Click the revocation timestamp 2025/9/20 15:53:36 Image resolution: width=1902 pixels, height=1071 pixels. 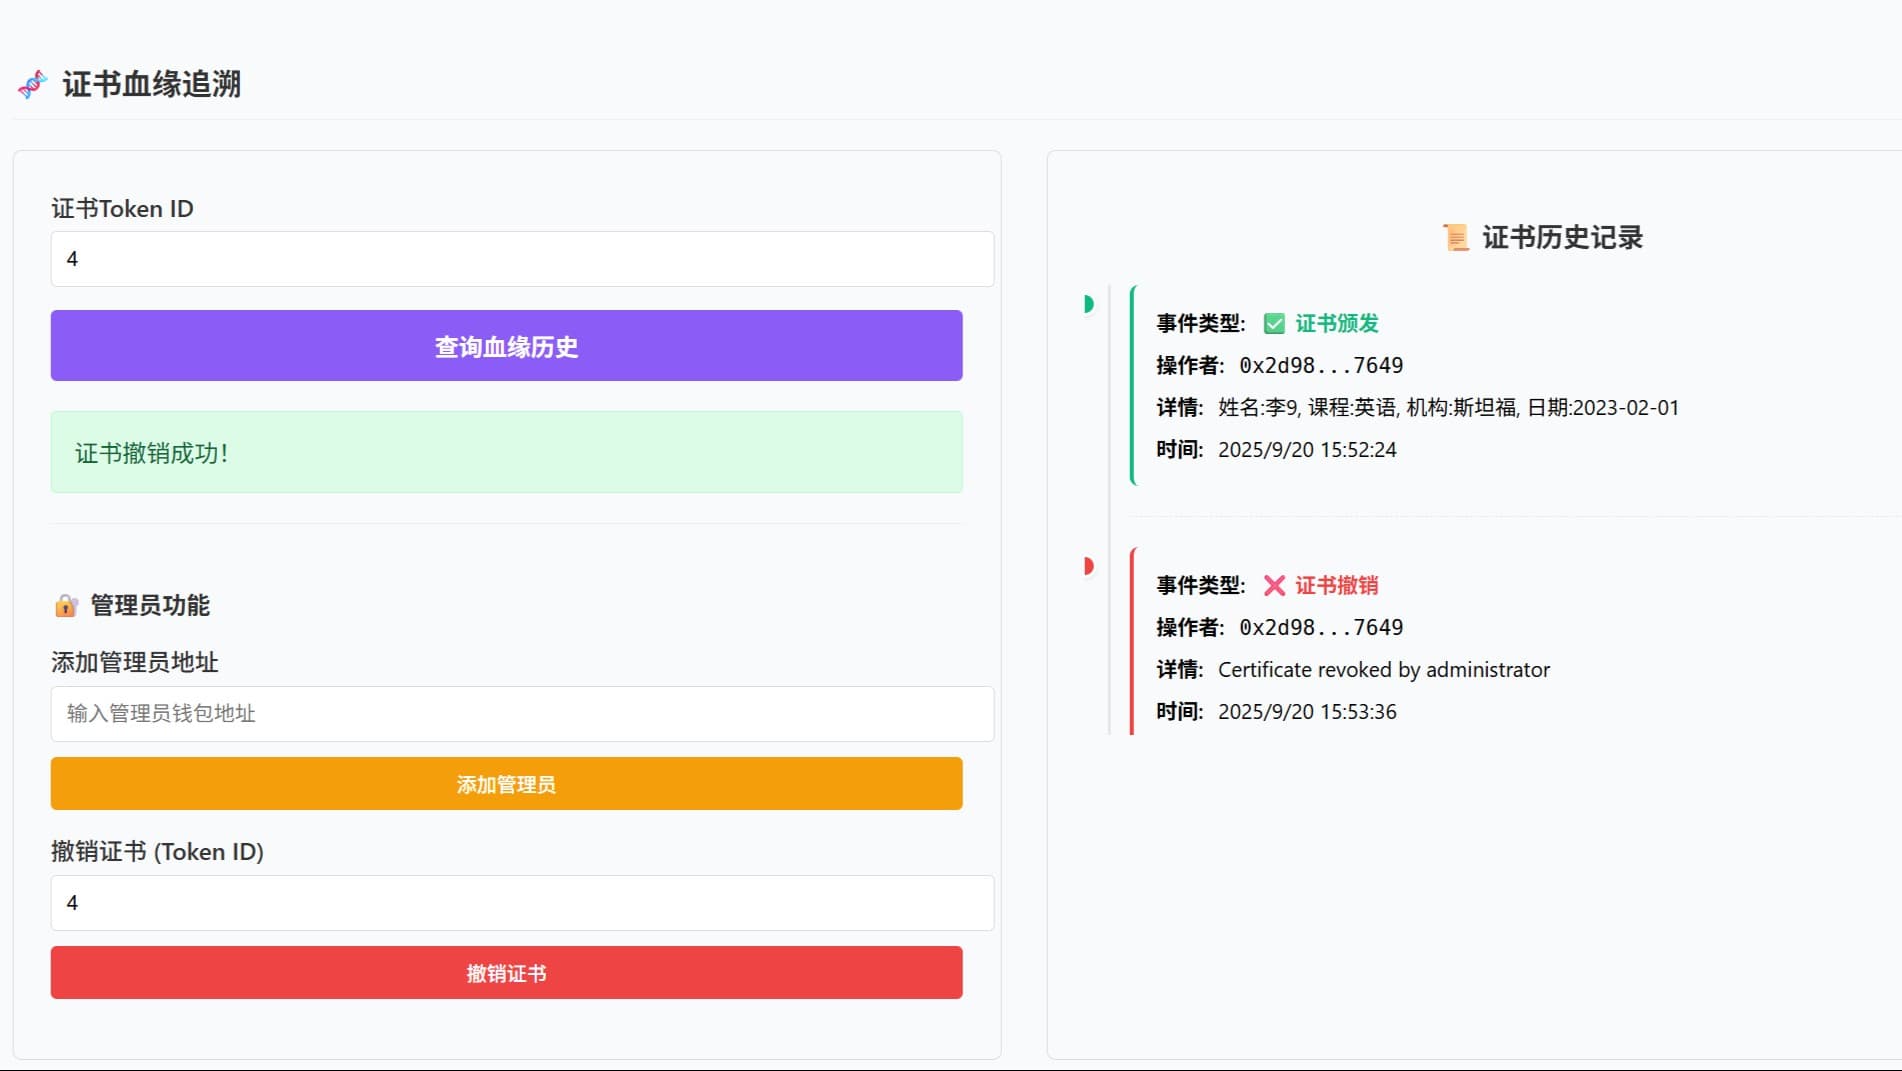pyautogui.click(x=1307, y=711)
